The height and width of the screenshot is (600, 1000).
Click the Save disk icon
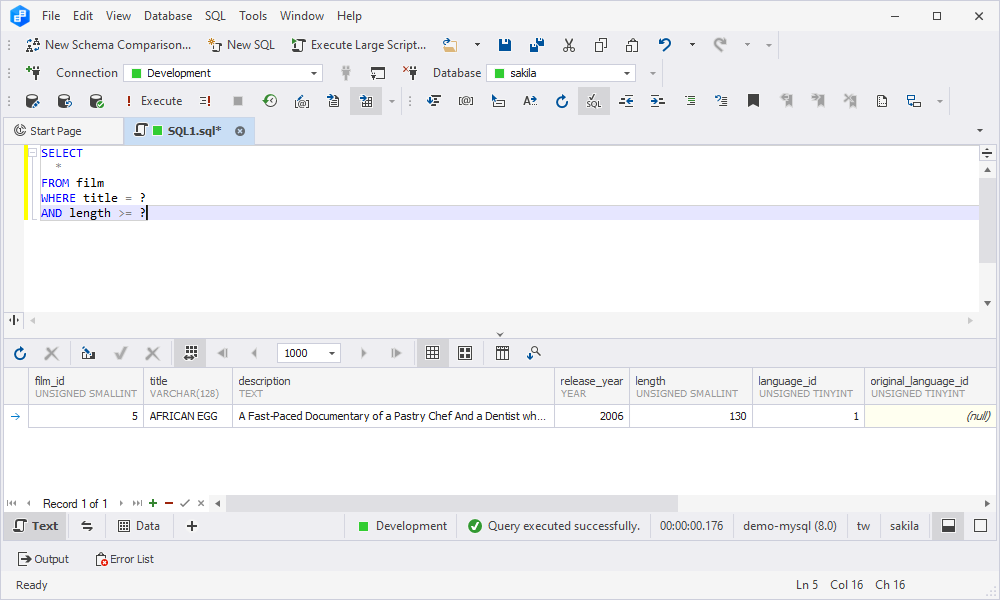click(505, 45)
